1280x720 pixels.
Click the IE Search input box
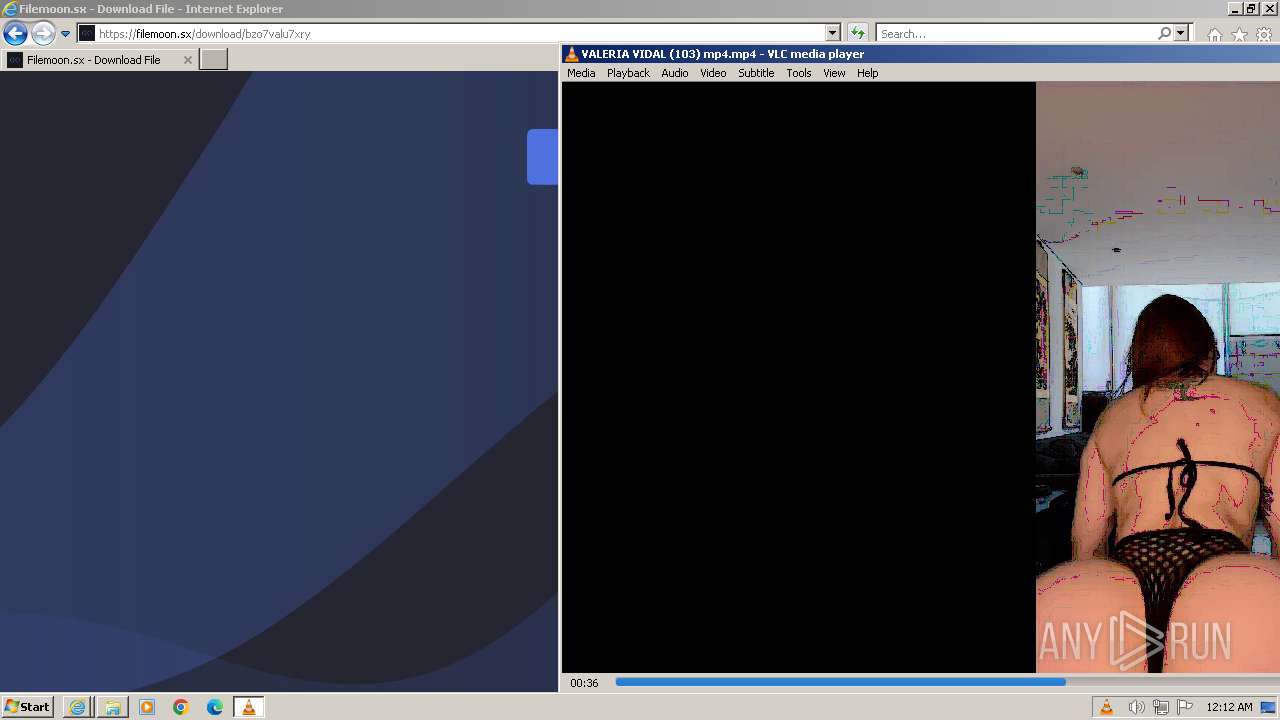pyautogui.click(x=1015, y=33)
